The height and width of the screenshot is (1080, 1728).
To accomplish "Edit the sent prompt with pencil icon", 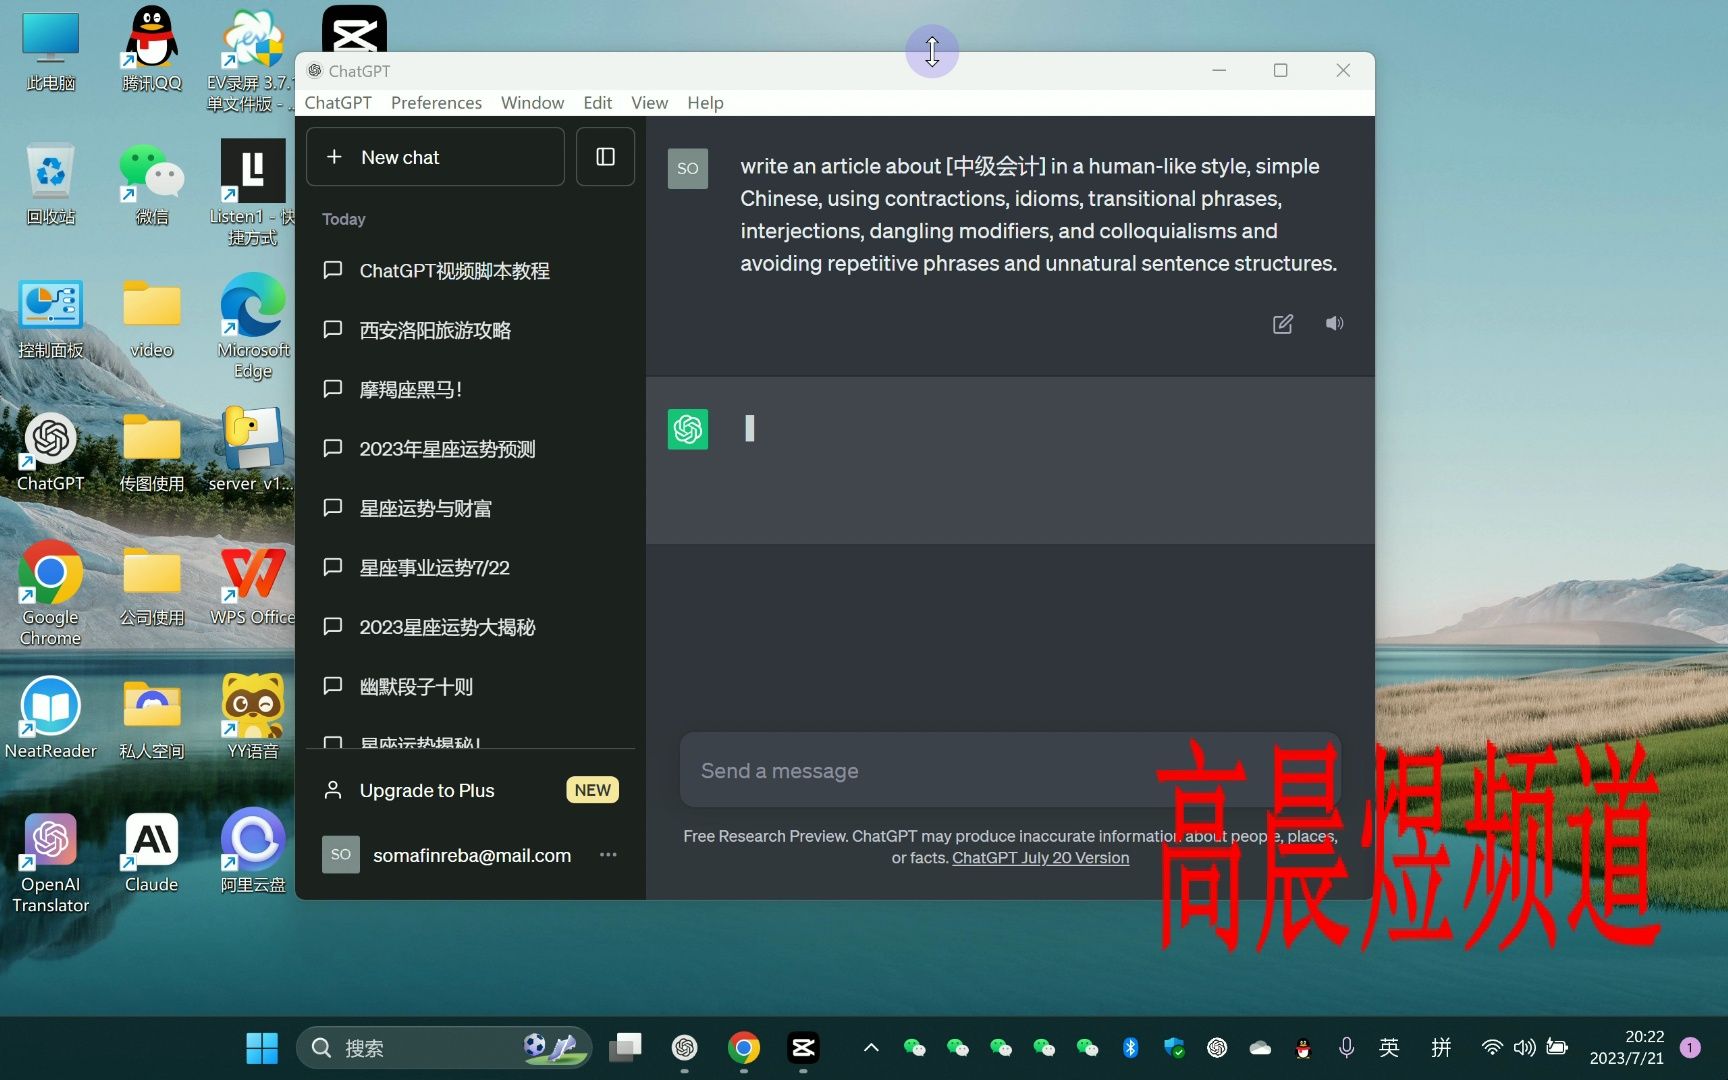I will pyautogui.click(x=1283, y=324).
